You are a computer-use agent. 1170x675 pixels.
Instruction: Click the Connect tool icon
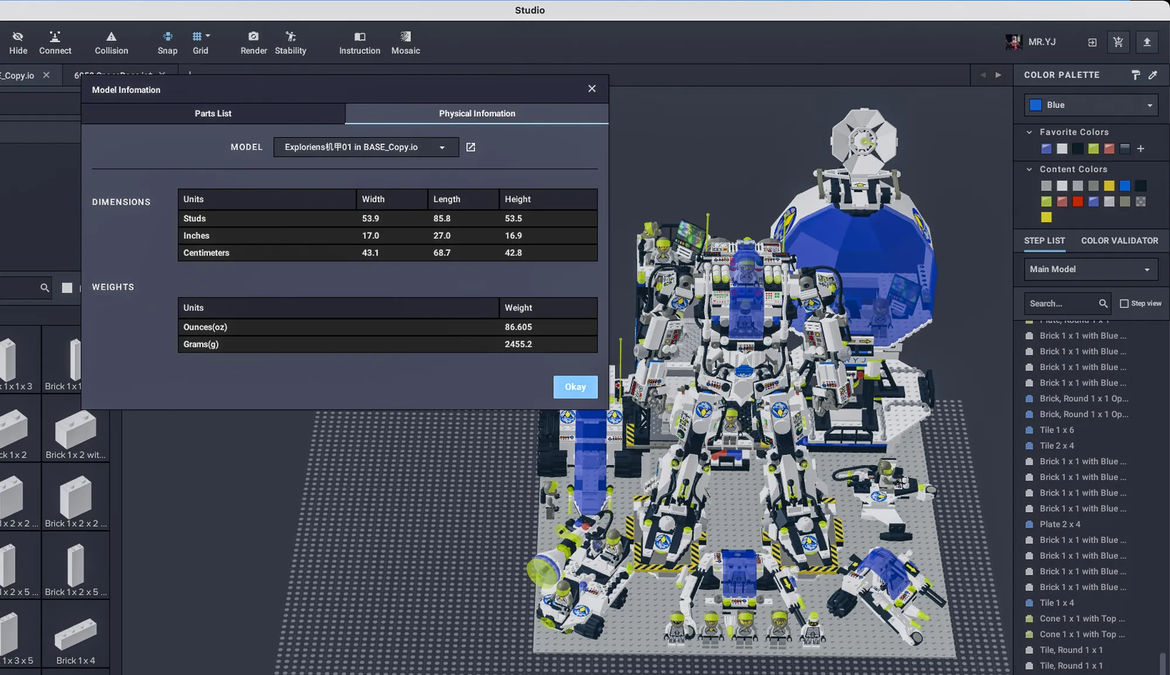click(55, 42)
